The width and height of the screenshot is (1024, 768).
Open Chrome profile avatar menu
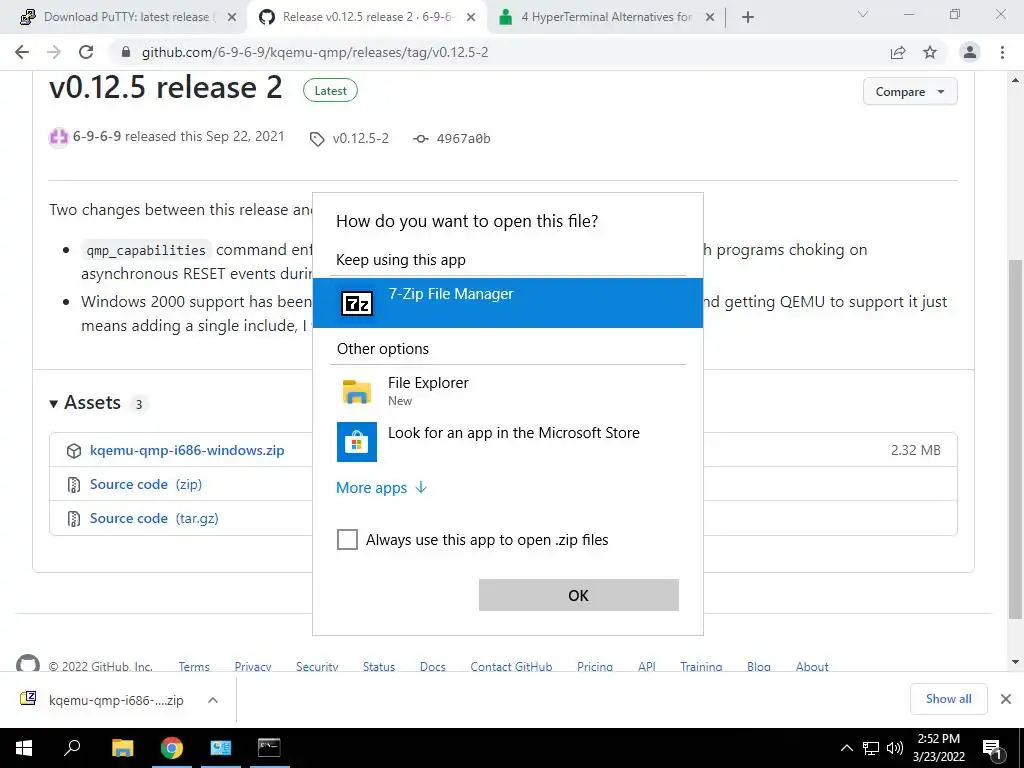(970, 52)
